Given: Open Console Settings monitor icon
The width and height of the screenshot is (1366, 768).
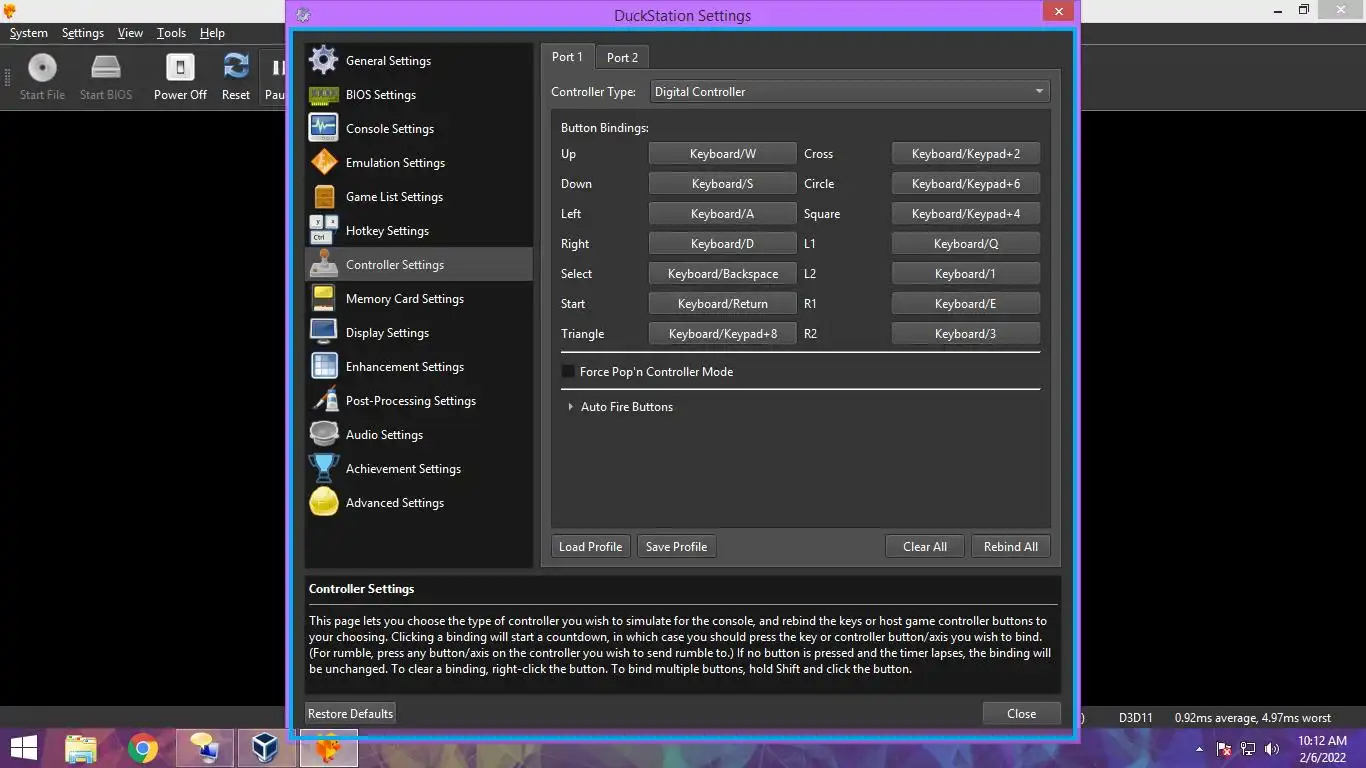Looking at the screenshot, I should tap(323, 128).
